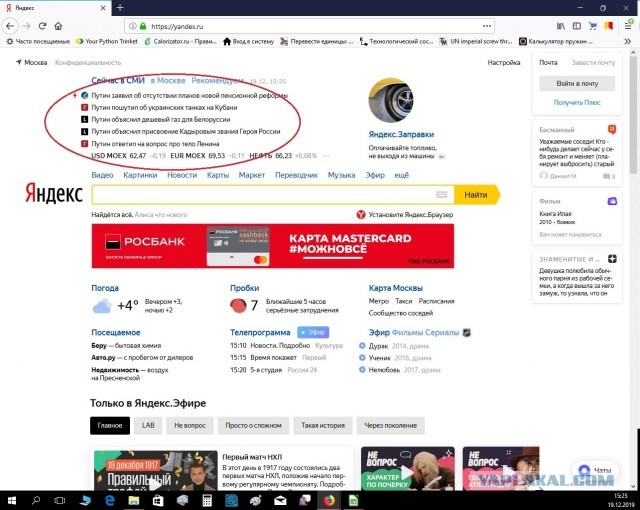Open Calculator from the taskbar
Image resolution: width=640 pixels, height=510 pixels.
[207, 500]
